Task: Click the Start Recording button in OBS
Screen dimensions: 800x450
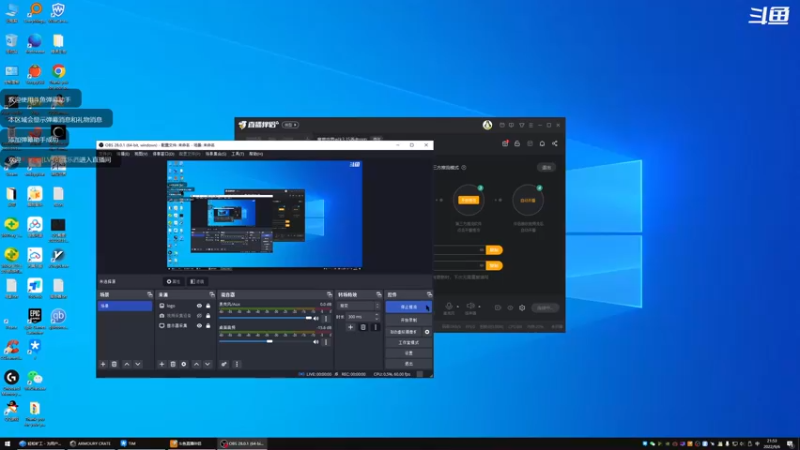Action: 409,320
